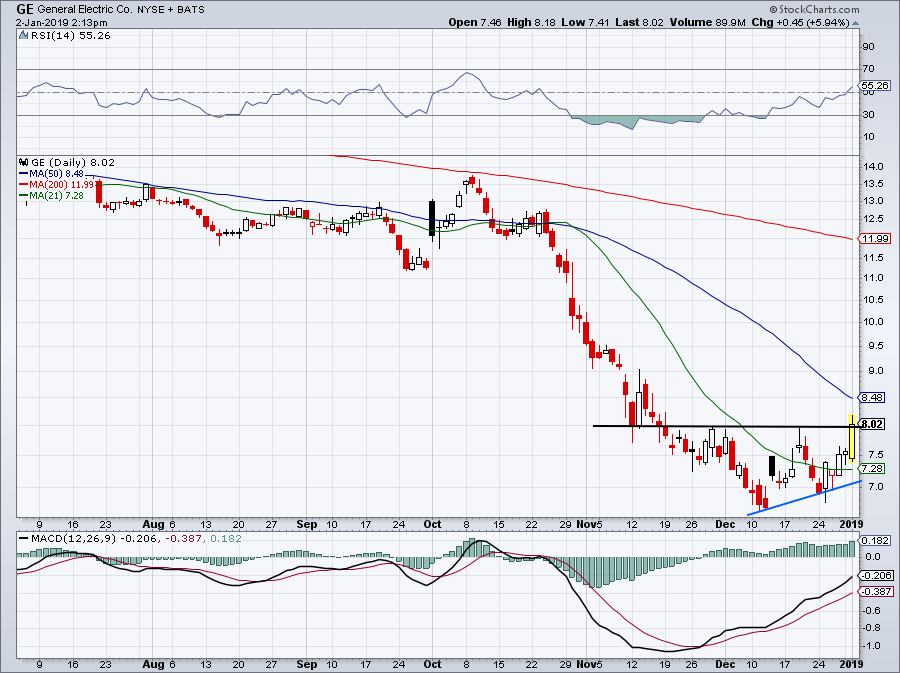Click the 55.26 RSI value tag on the right axis
The width and height of the screenshot is (900, 673).
[x=875, y=85]
